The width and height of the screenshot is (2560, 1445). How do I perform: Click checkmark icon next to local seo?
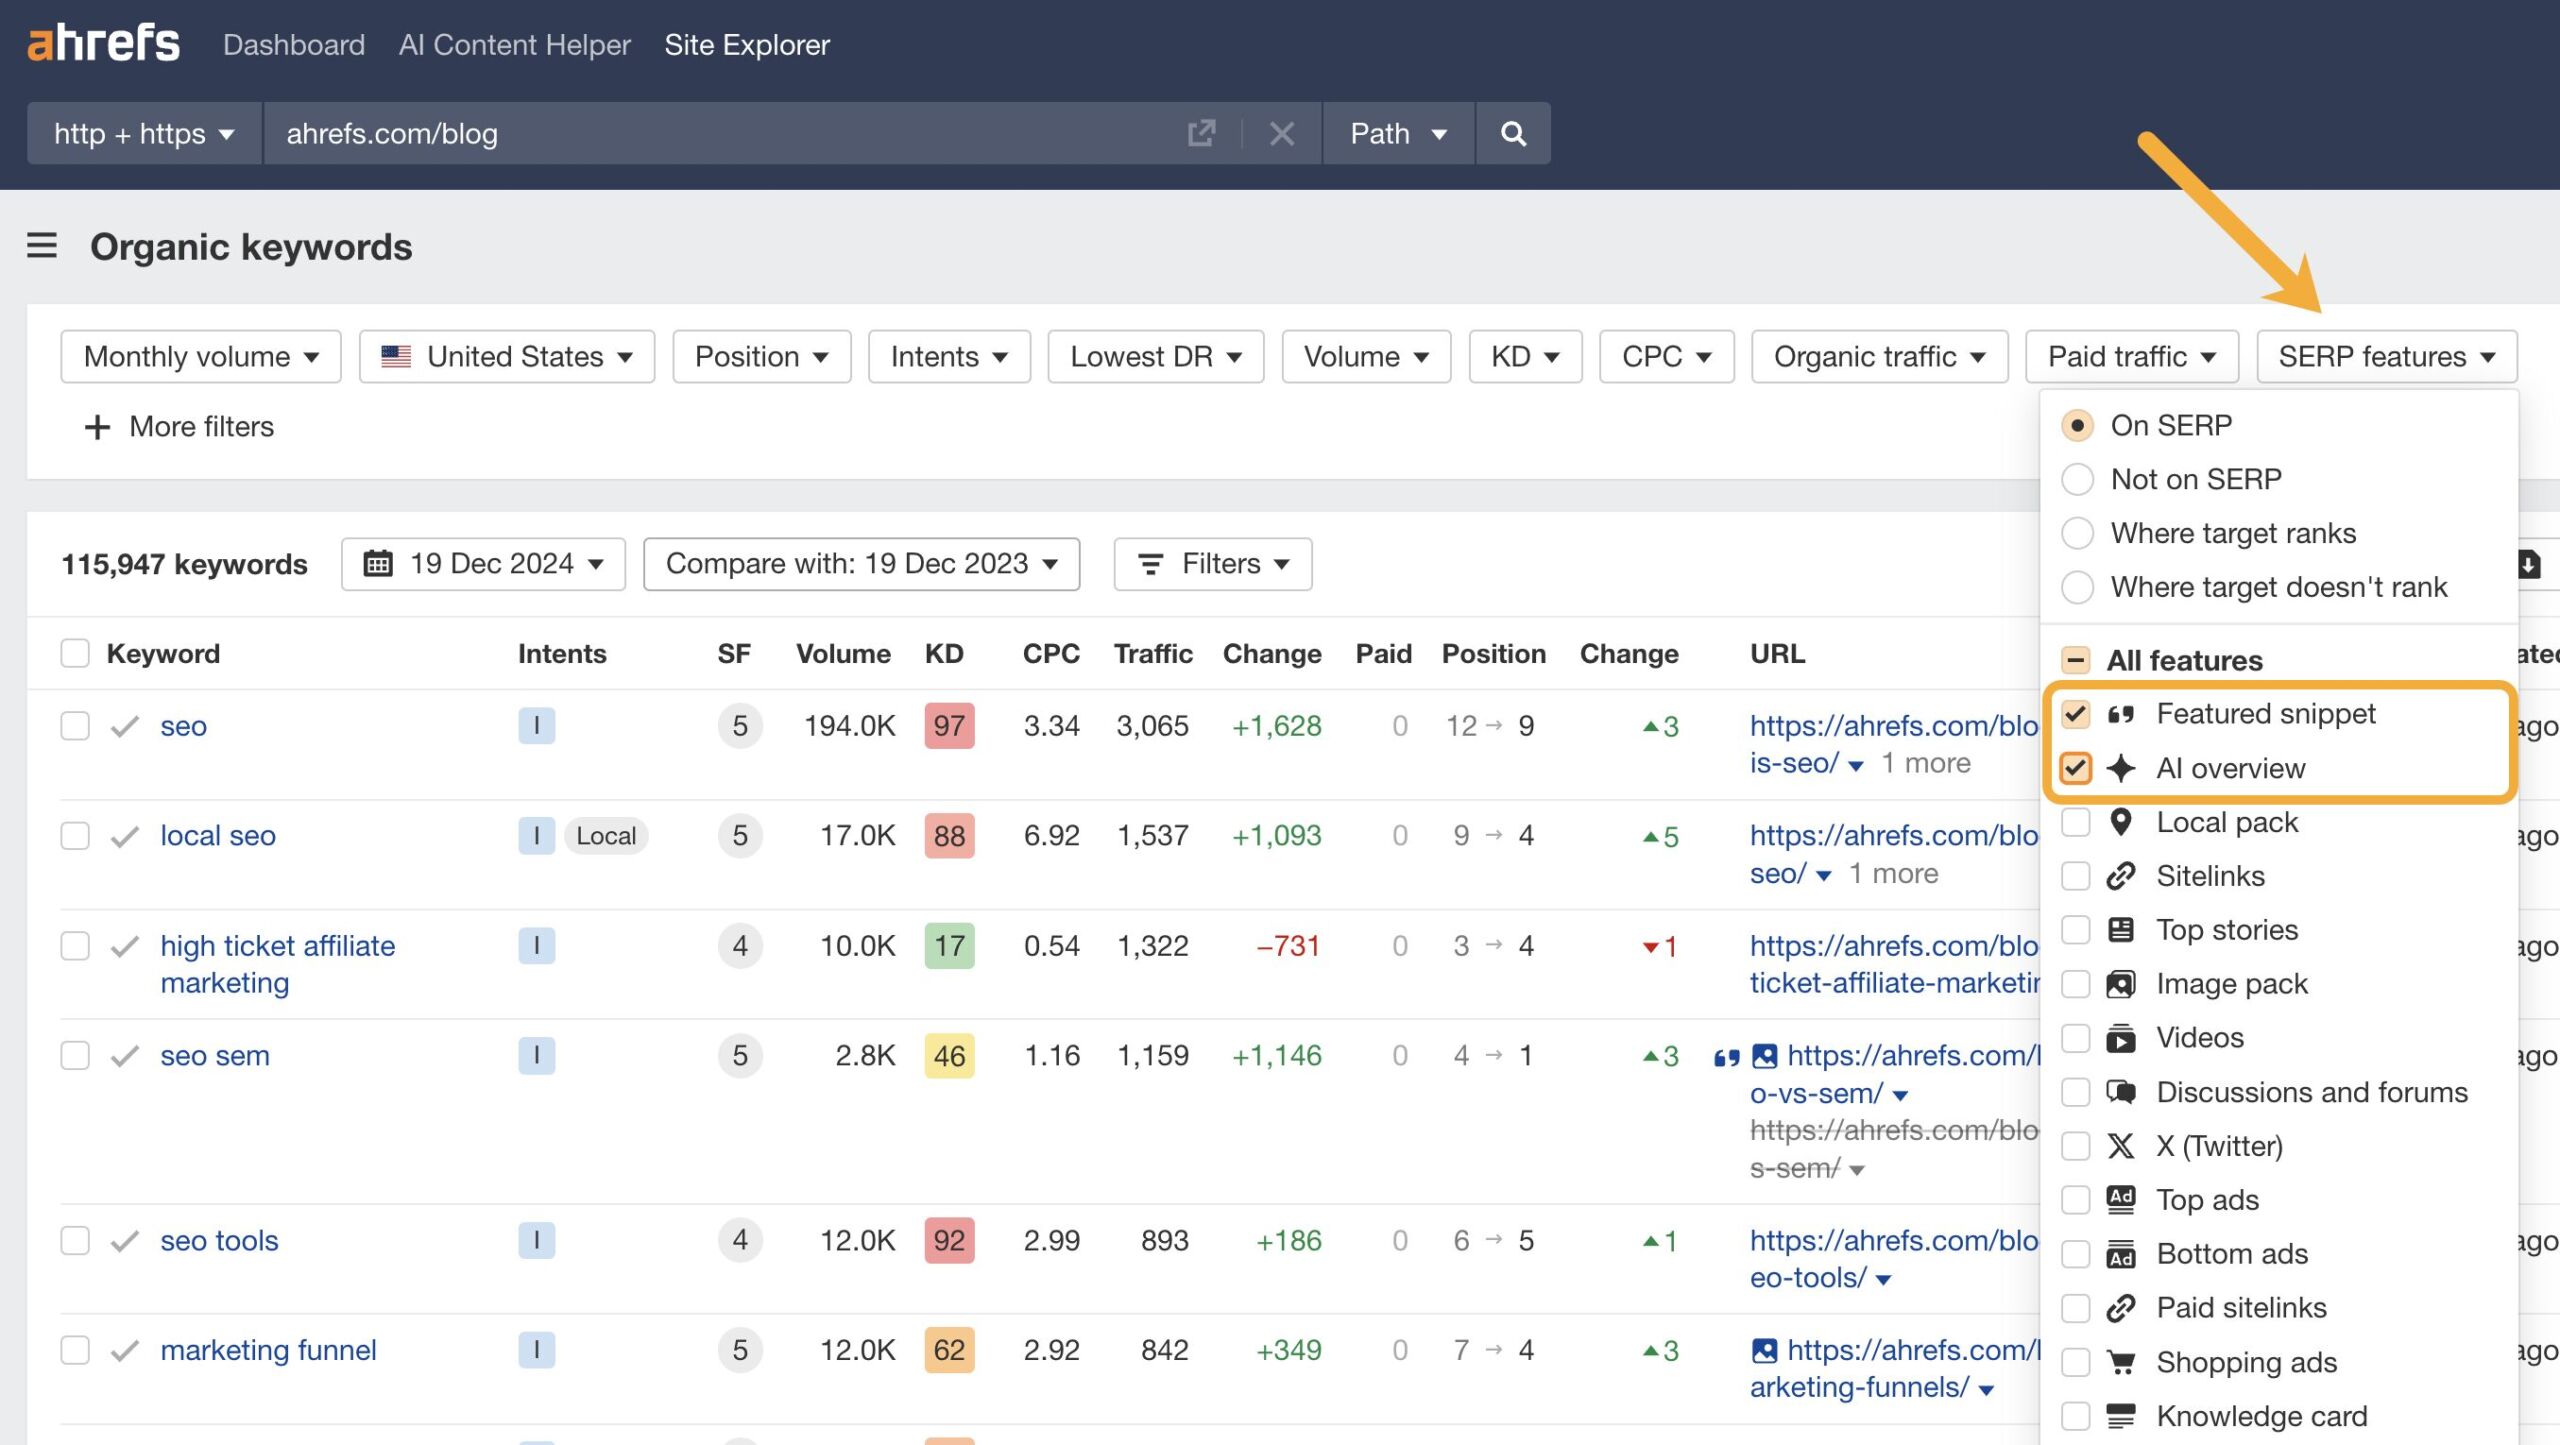pyautogui.click(x=125, y=836)
